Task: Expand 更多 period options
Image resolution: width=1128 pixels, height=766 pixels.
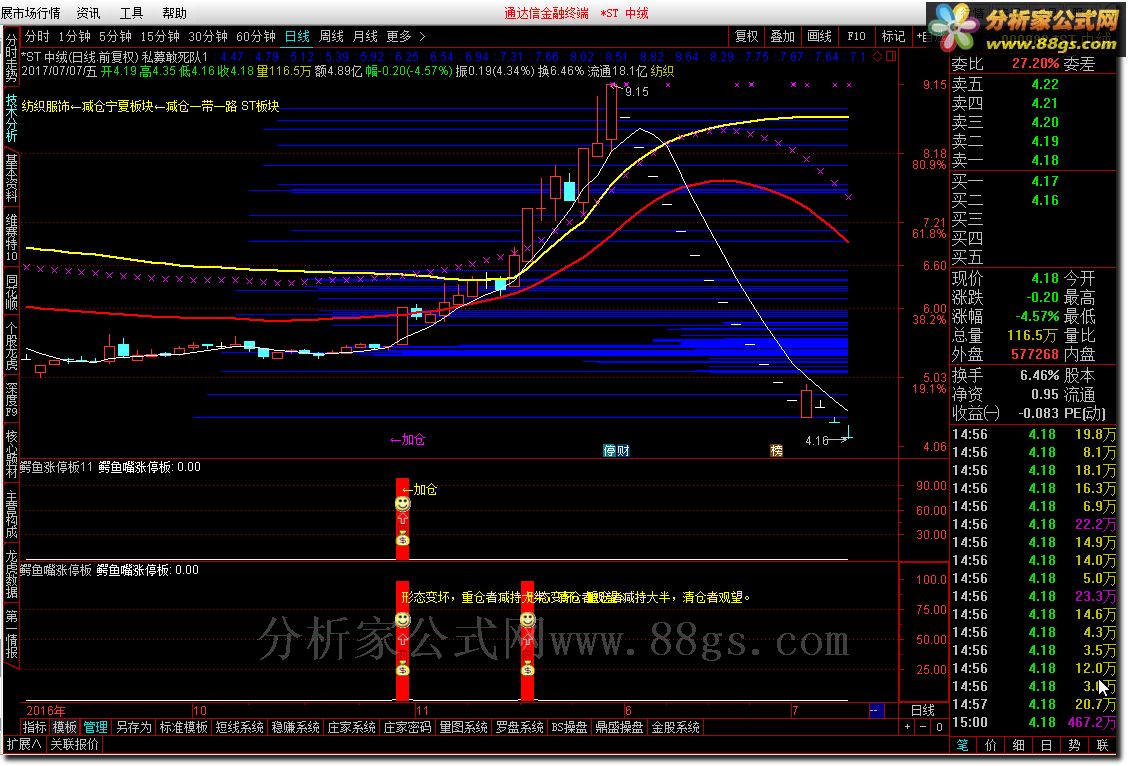Action: pyautogui.click(x=406, y=36)
